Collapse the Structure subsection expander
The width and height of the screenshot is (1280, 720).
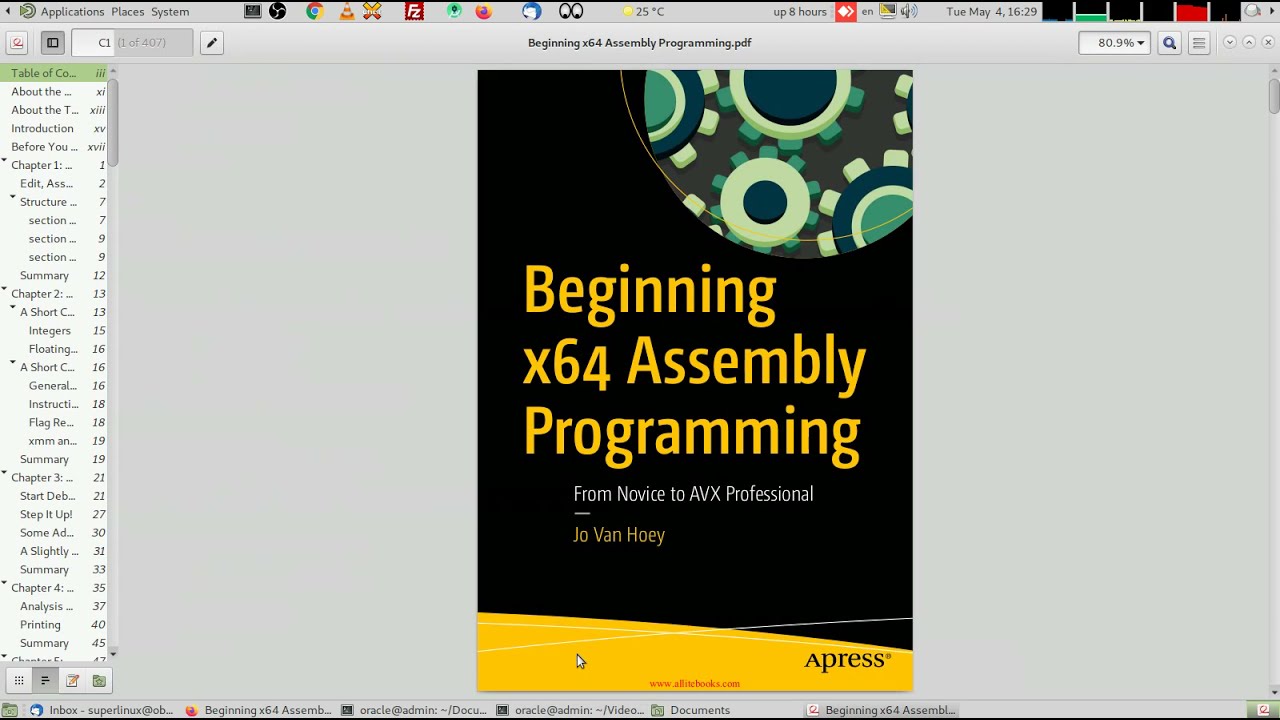tap(13, 198)
